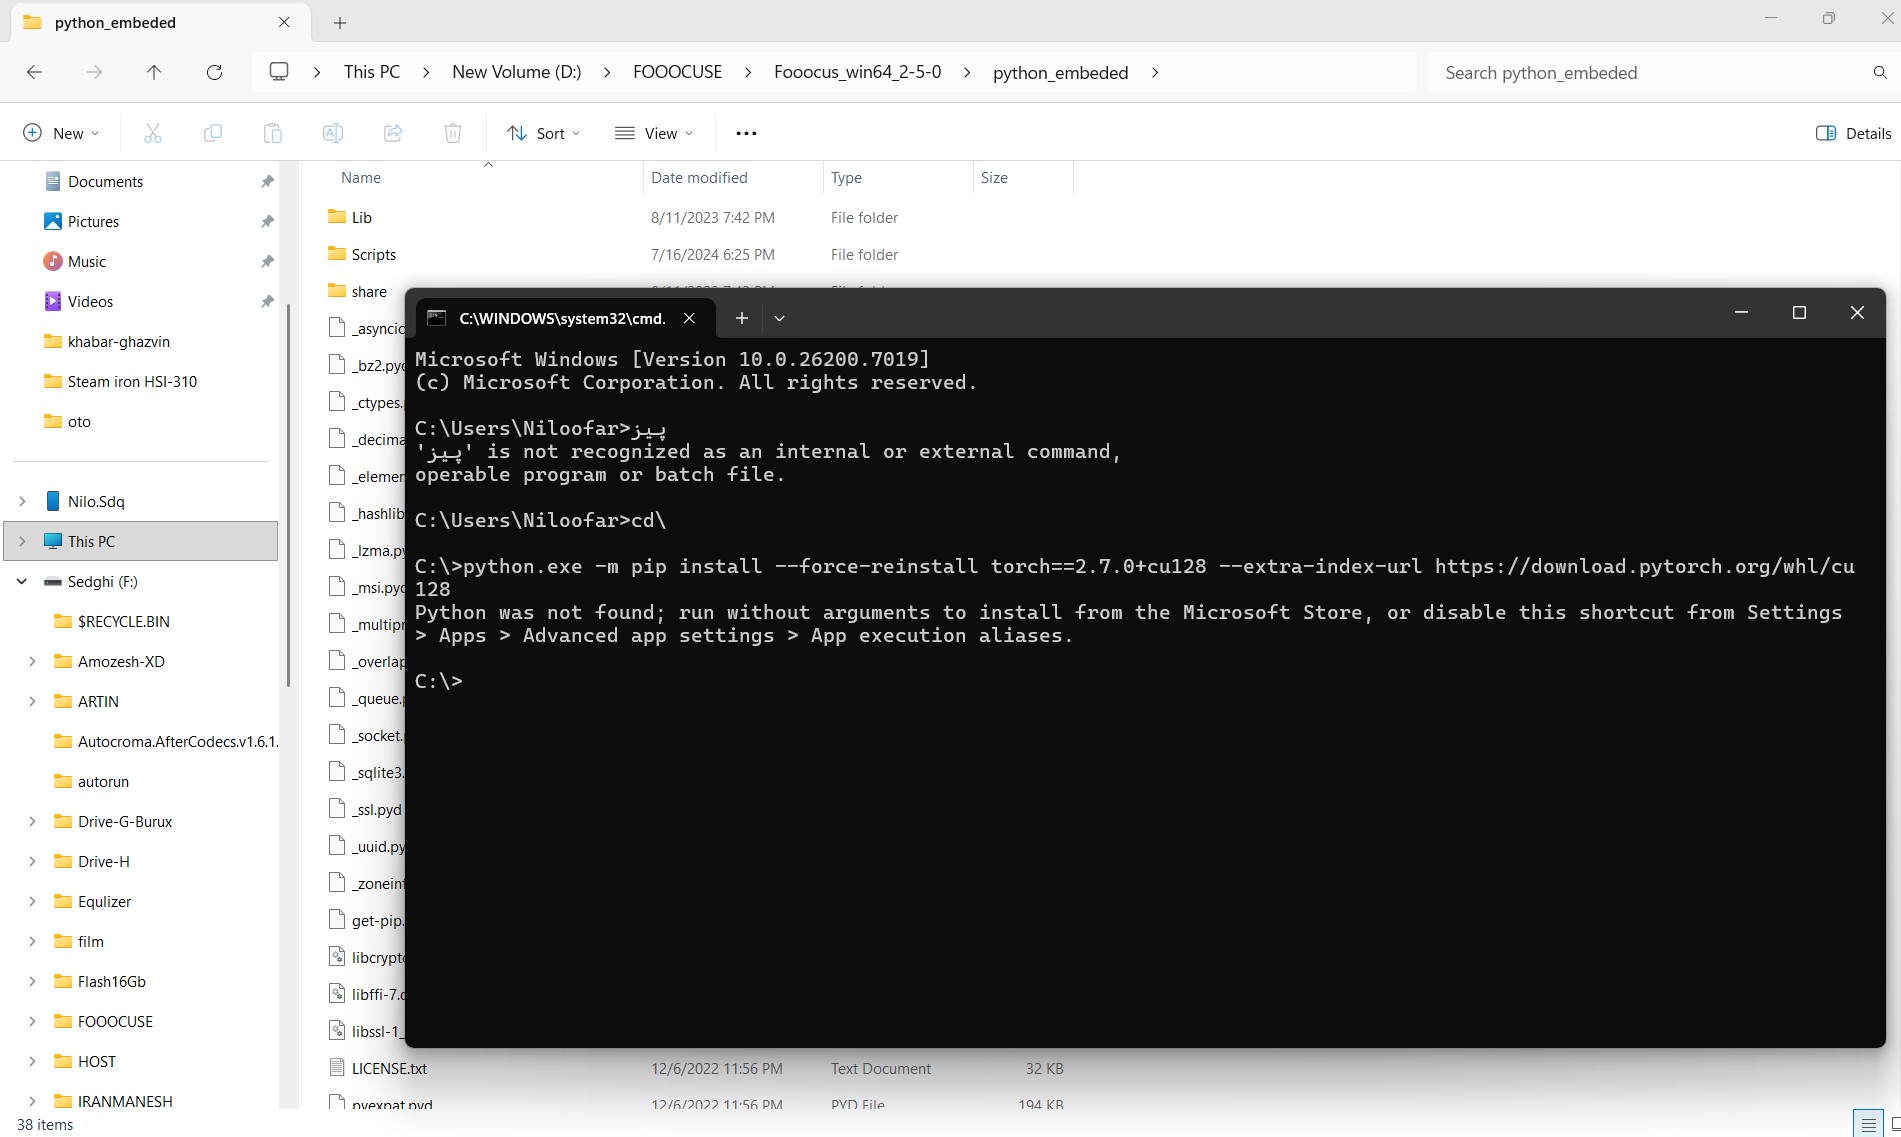This screenshot has width=1901, height=1137.
Task: Click the Up directory arrow
Action: click(x=154, y=72)
